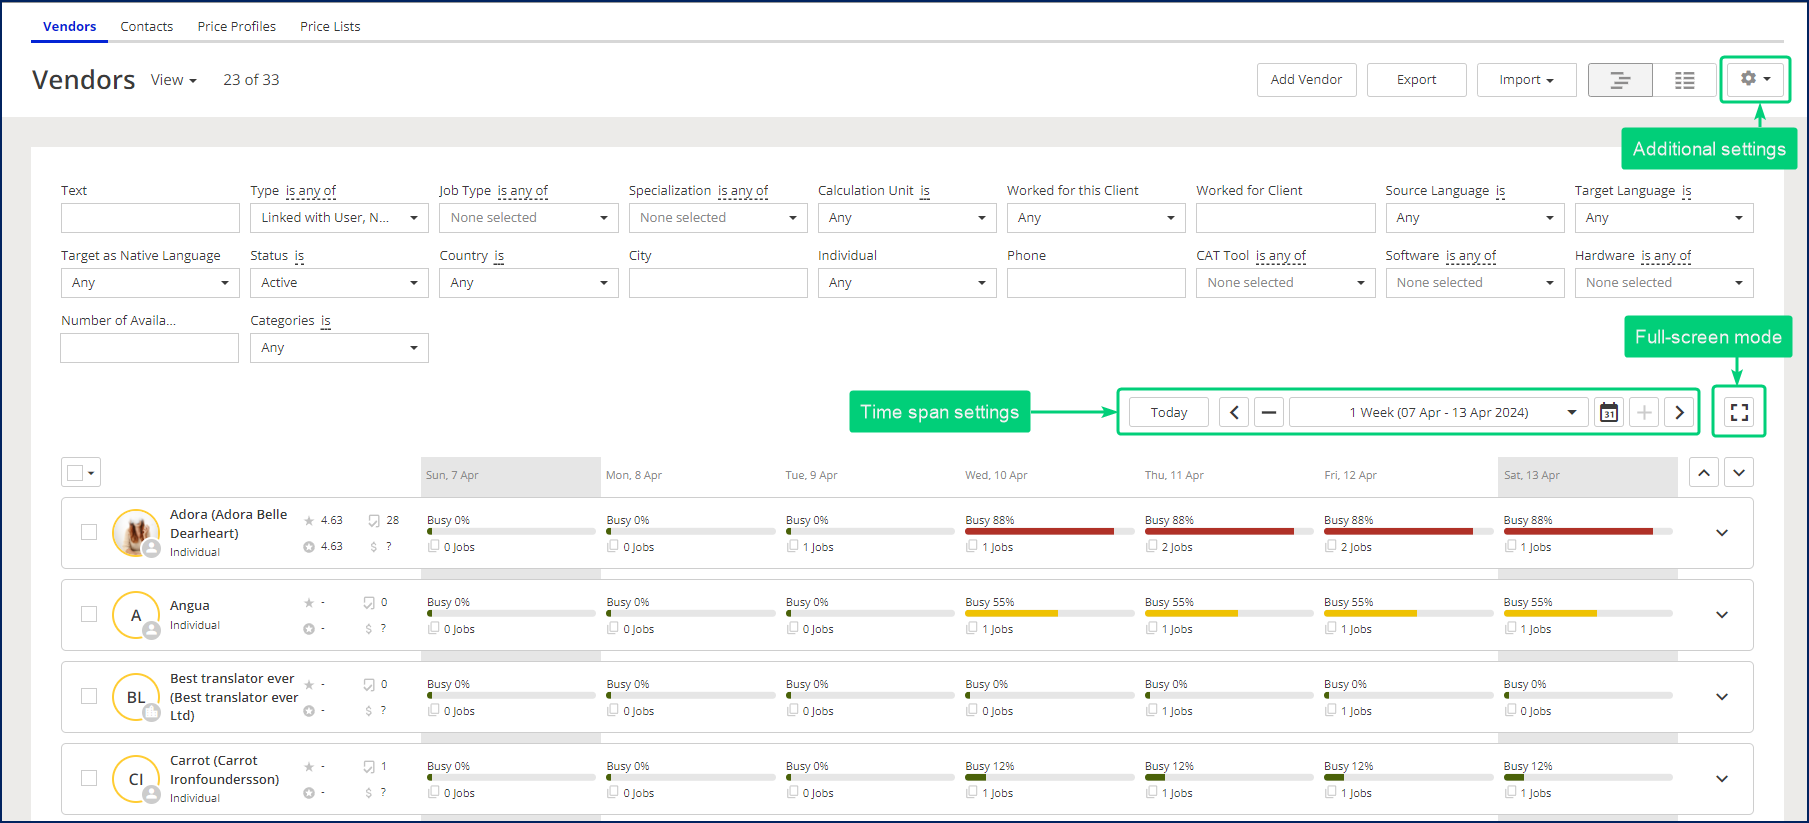Viewport: 1809px width, 823px height.
Task: Open the select-all checkbox dropdown arrow
Action: coord(92,473)
